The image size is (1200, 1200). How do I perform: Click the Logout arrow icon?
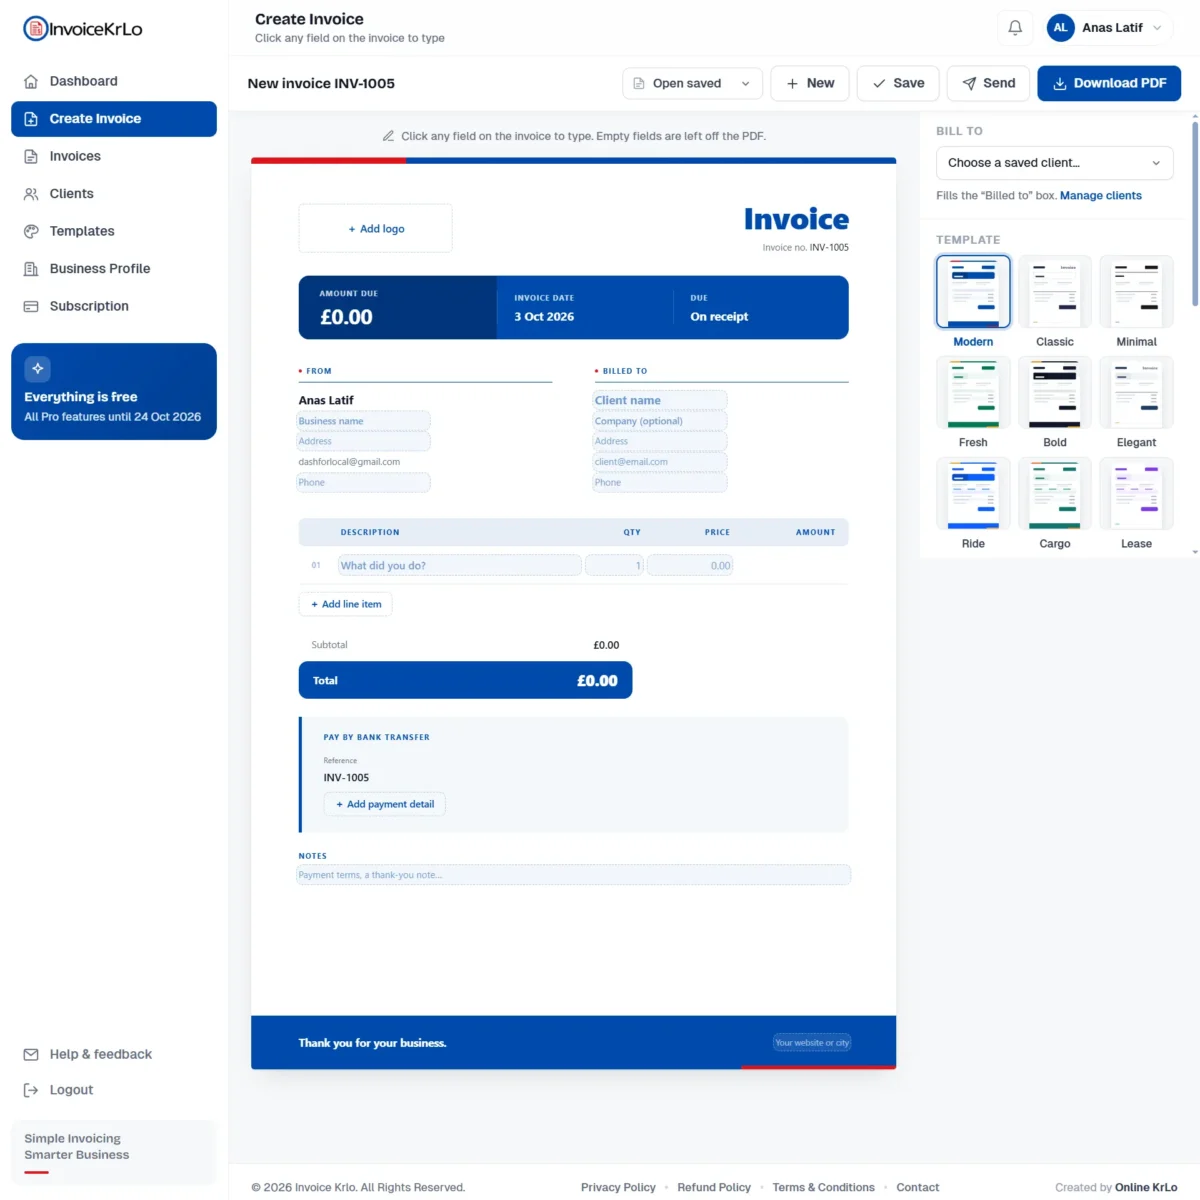pos(31,1090)
